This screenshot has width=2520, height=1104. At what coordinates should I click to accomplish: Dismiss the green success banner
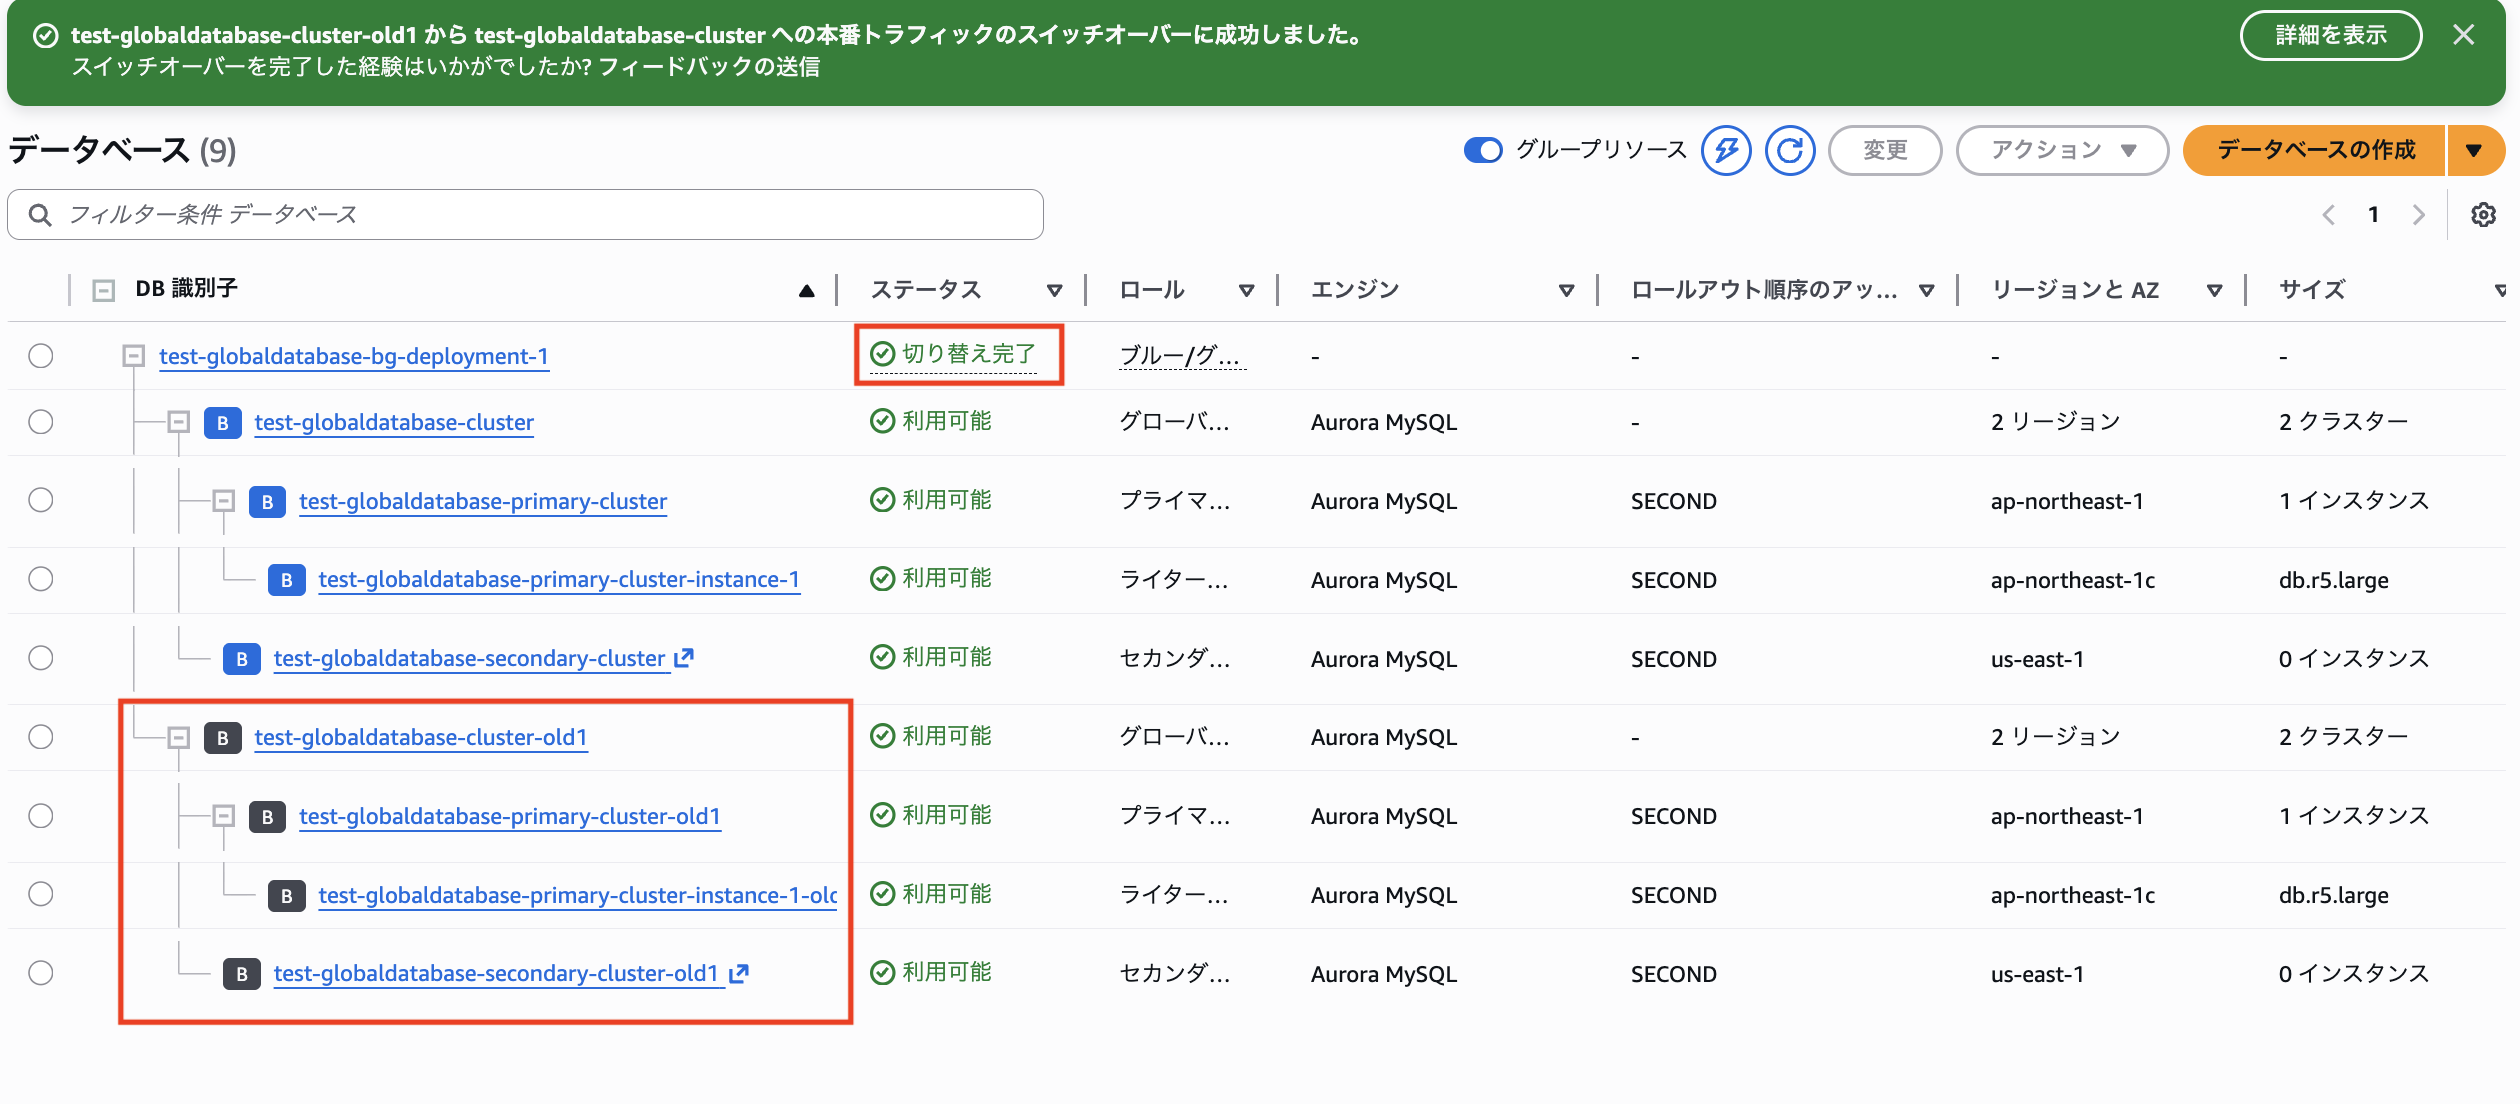click(2464, 35)
